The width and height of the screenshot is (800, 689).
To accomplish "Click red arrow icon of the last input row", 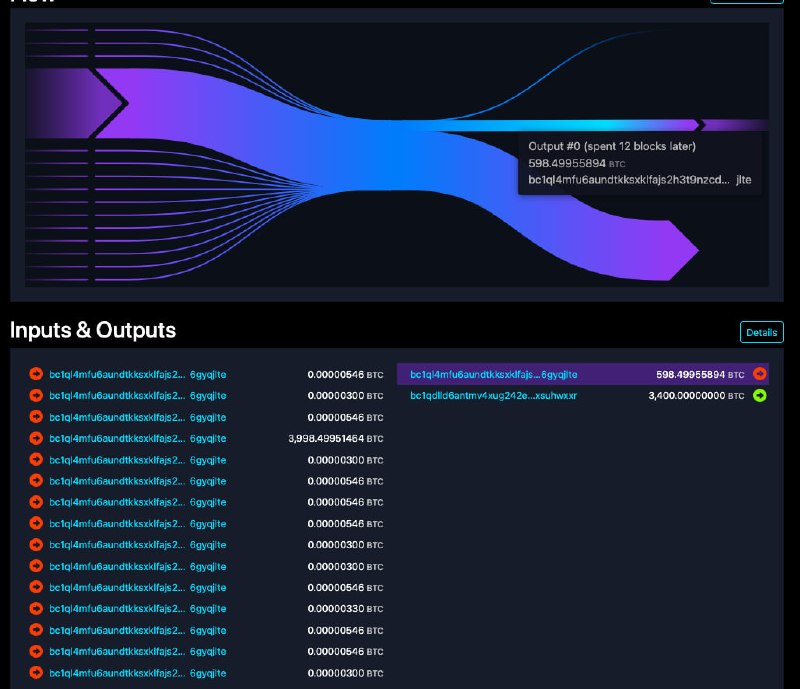I will pyautogui.click(x=36, y=673).
